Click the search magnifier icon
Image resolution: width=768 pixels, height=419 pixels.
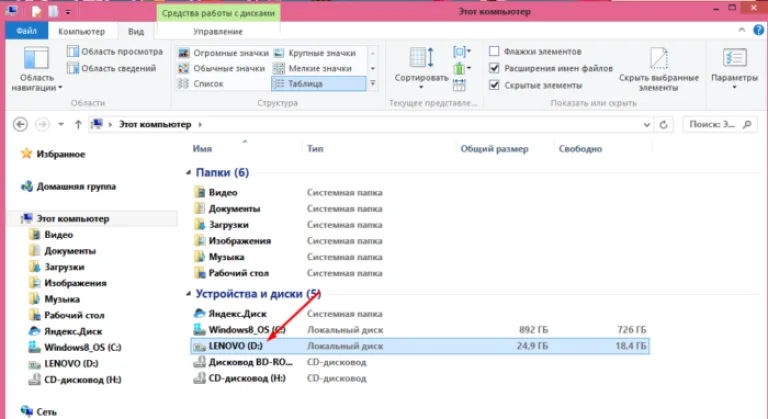point(747,124)
